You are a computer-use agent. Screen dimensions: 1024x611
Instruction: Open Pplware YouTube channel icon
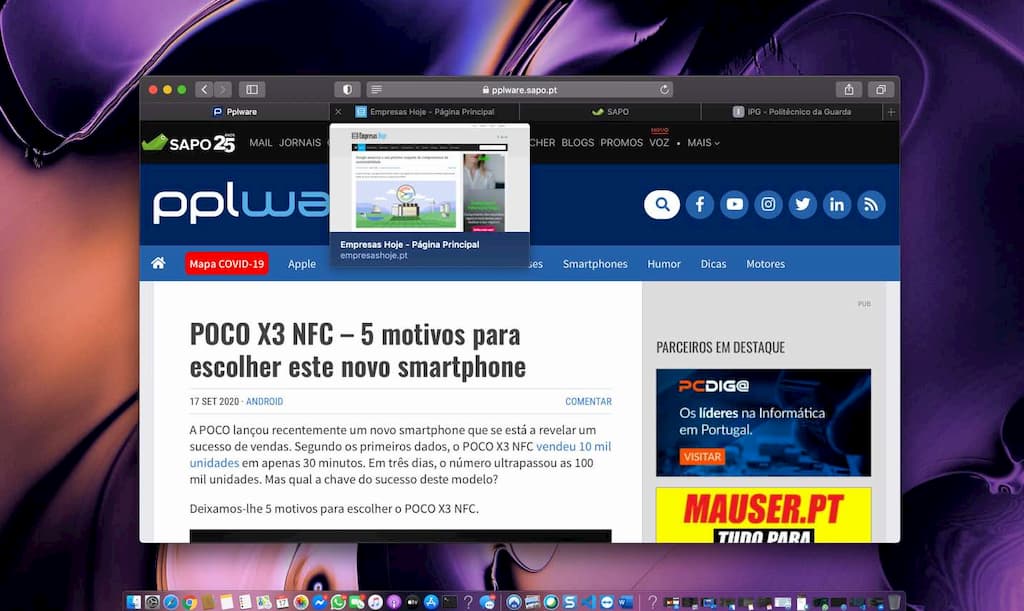(734, 204)
